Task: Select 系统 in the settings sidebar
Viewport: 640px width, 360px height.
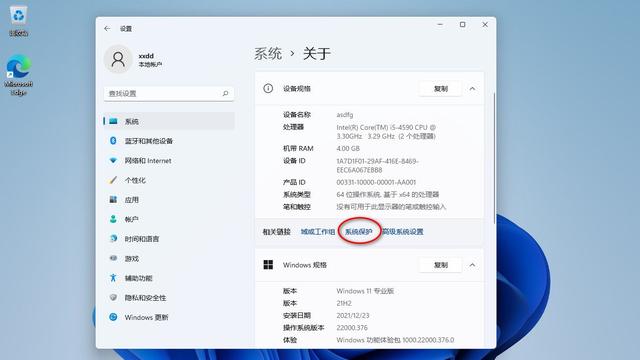Action: click(169, 121)
